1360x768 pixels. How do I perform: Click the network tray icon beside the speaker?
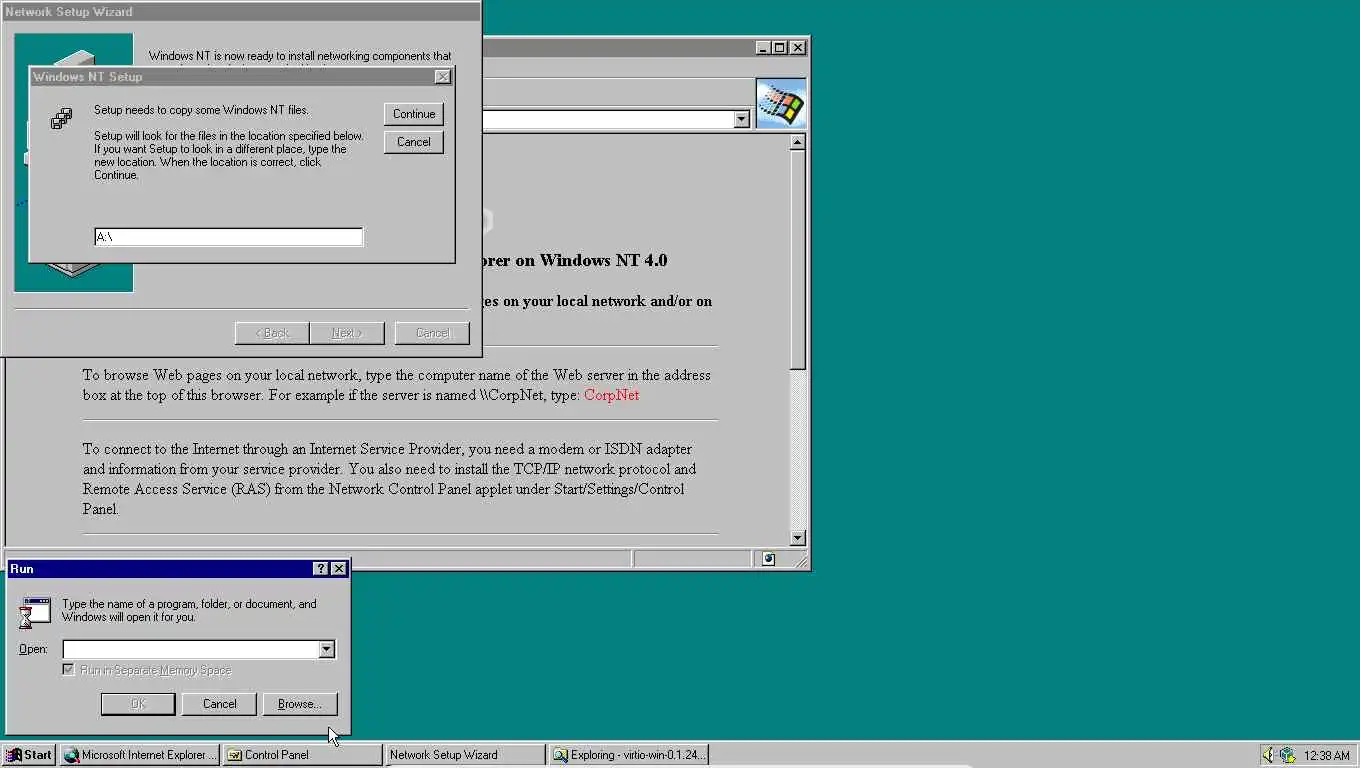1287,755
